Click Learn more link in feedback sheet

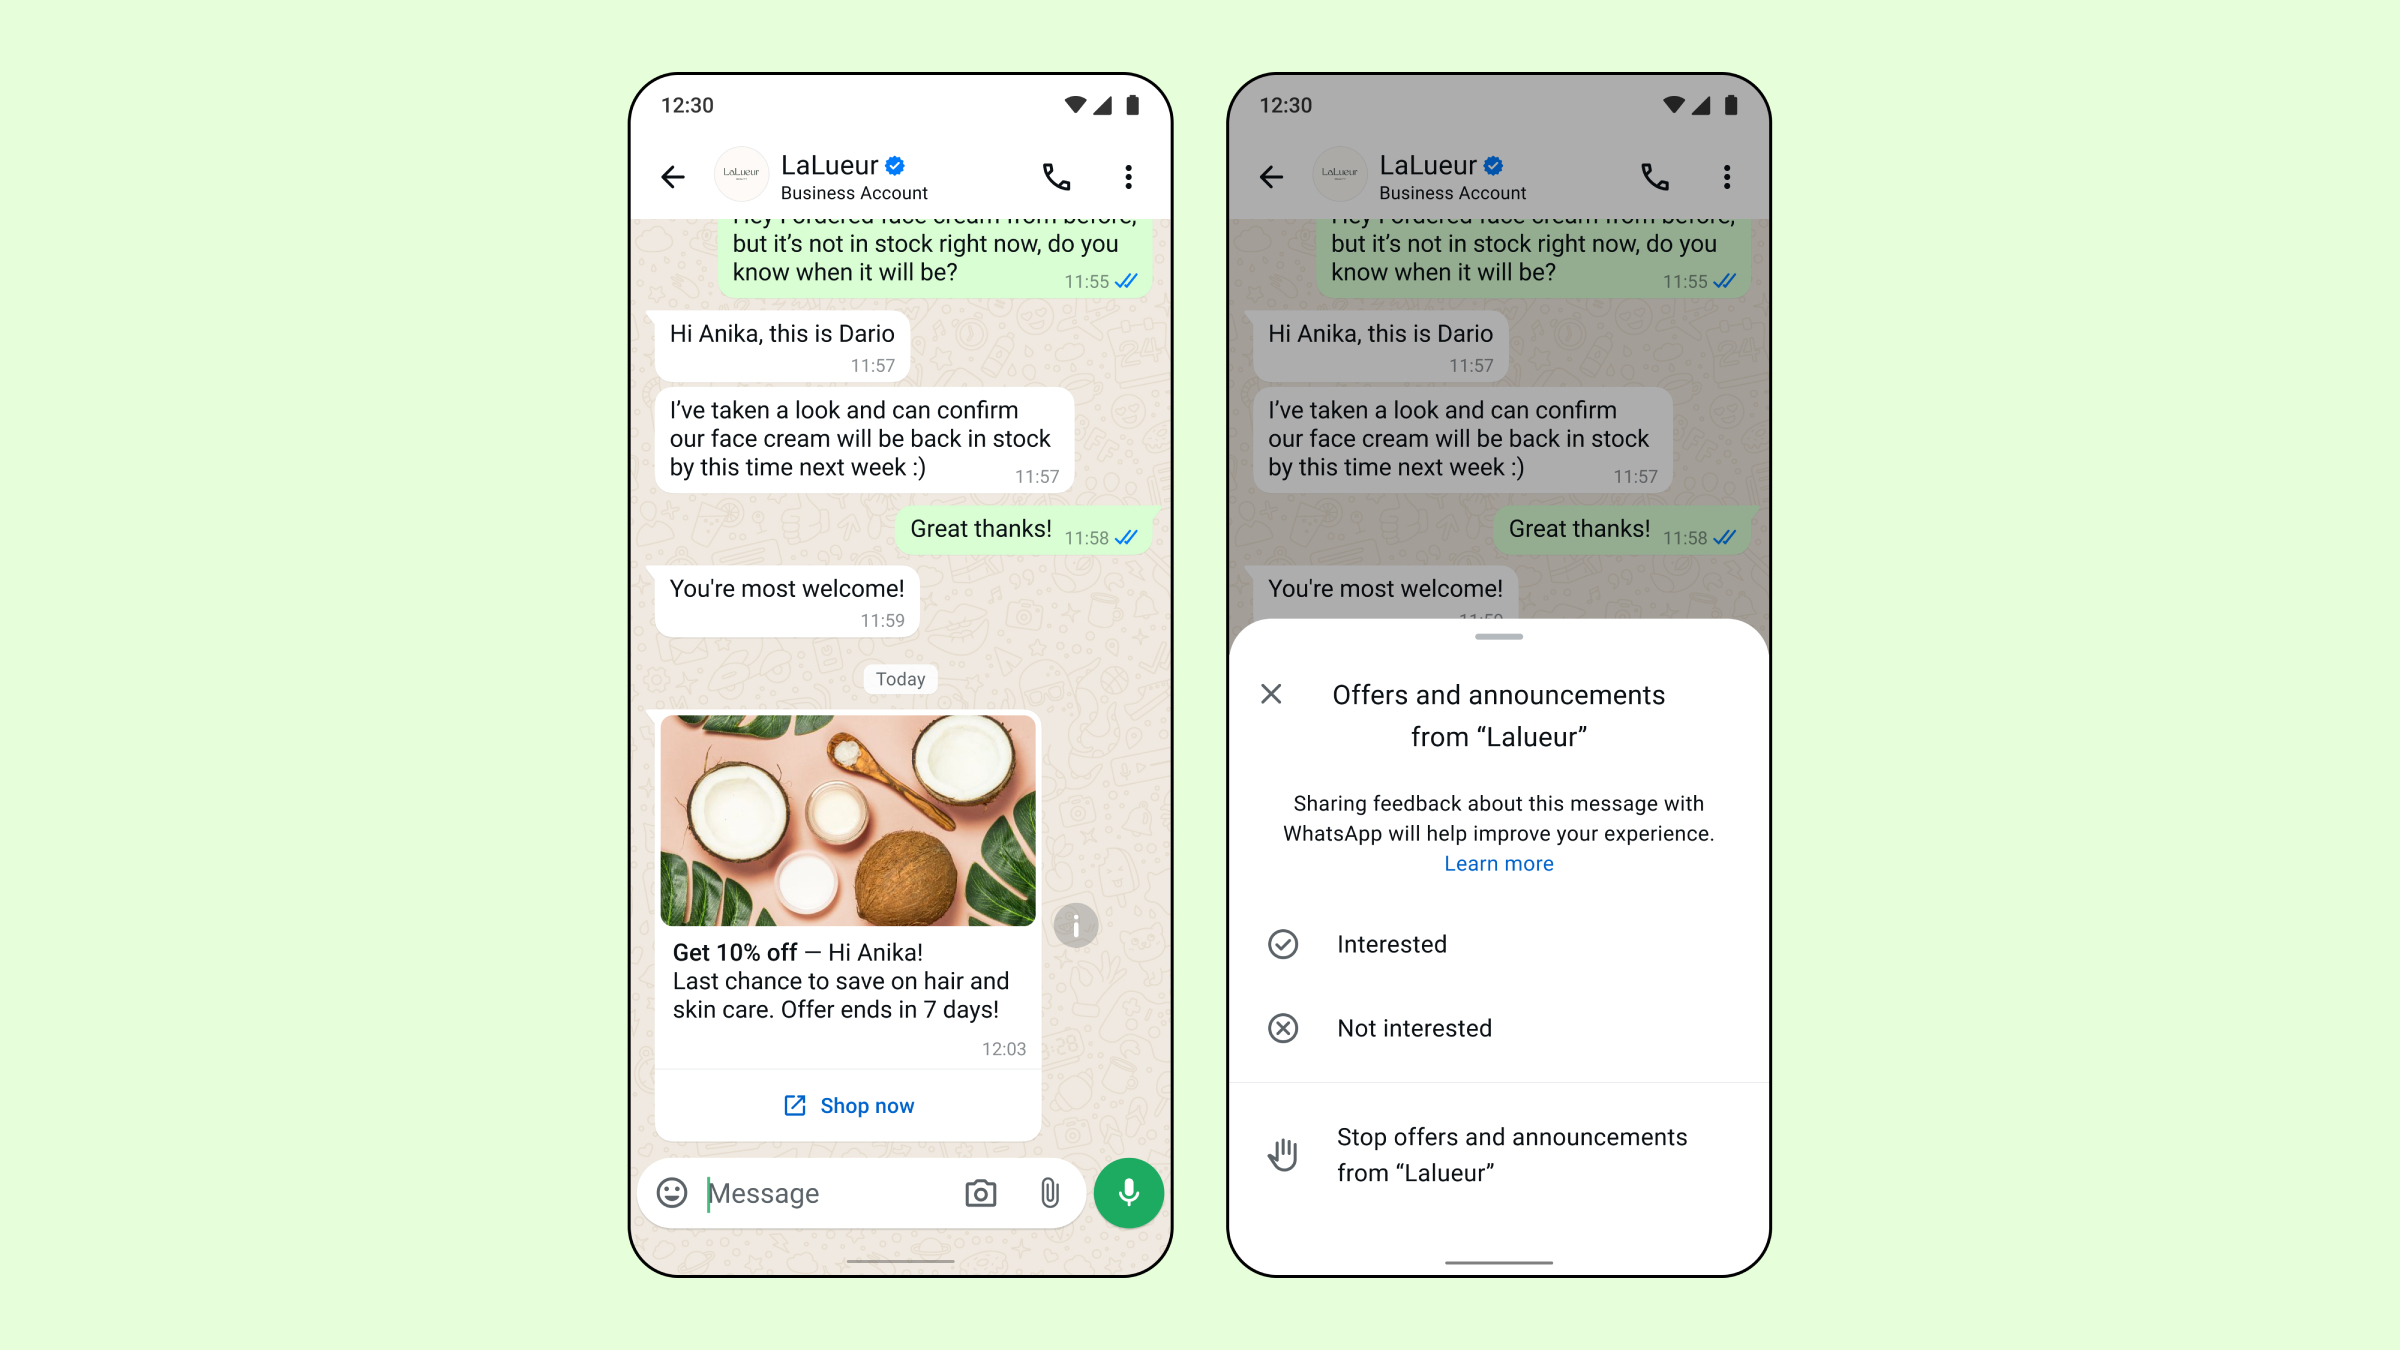click(x=1498, y=864)
